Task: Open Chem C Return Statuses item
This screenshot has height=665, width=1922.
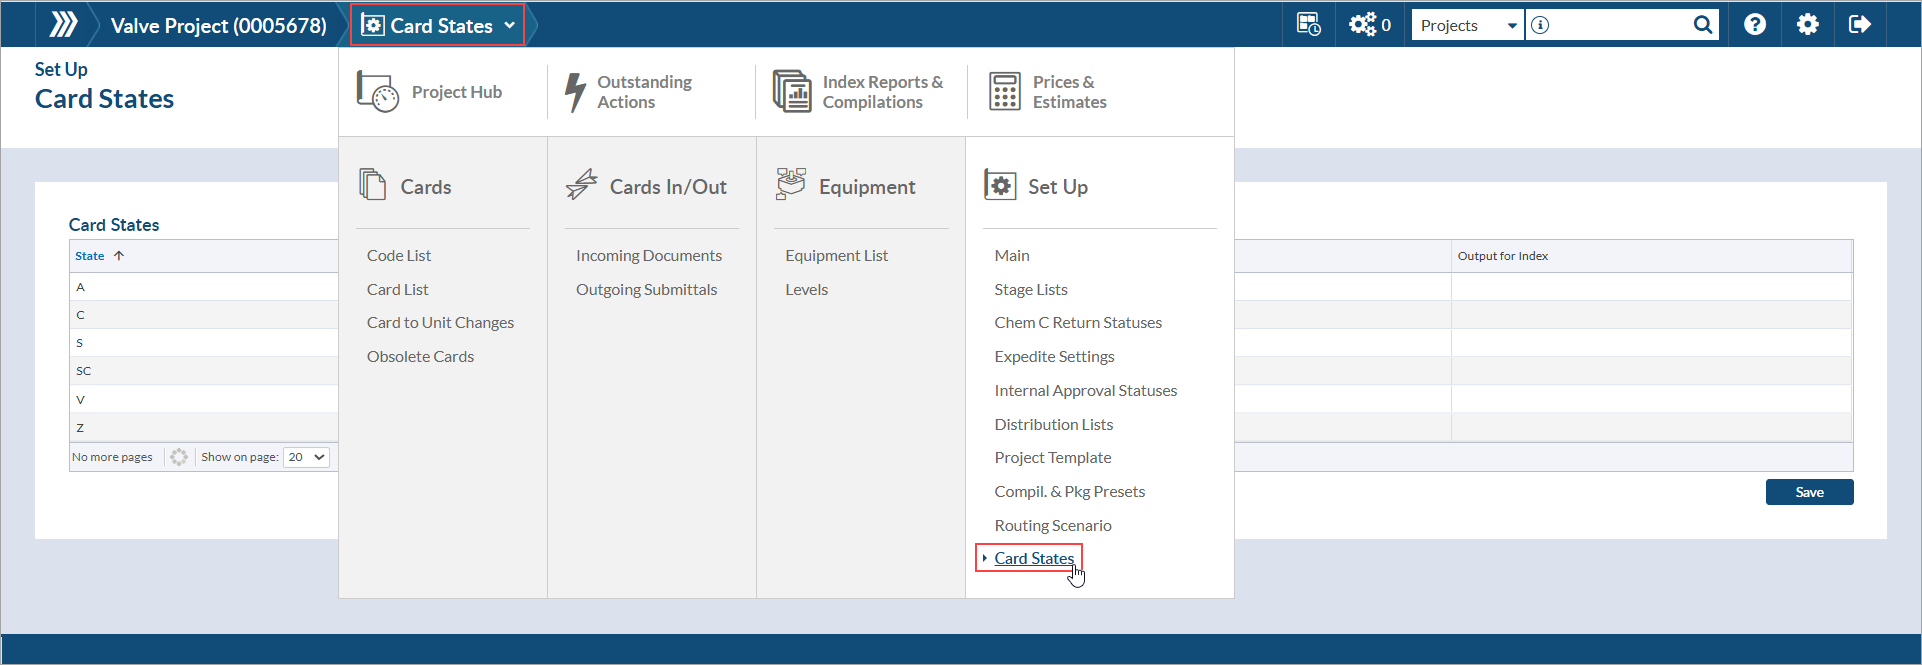Action: 1078,323
